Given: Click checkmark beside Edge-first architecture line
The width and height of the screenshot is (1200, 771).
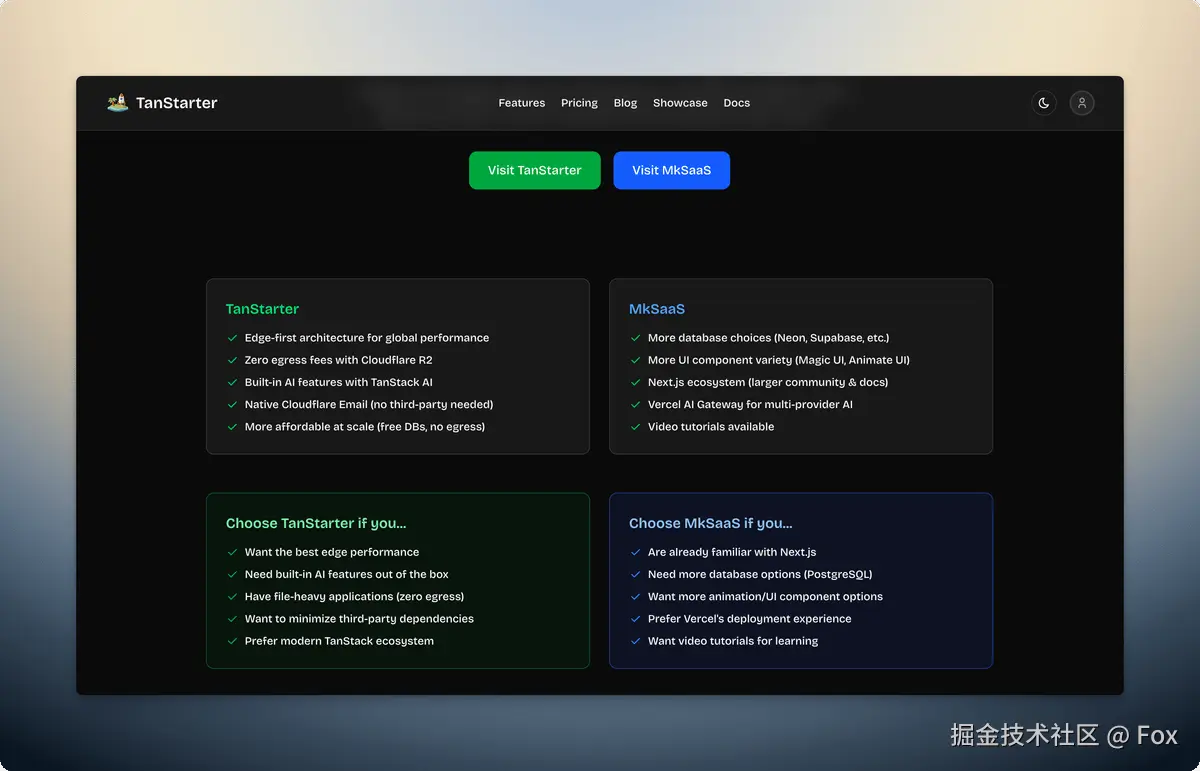Looking at the screenshot, I should (232, 338).
